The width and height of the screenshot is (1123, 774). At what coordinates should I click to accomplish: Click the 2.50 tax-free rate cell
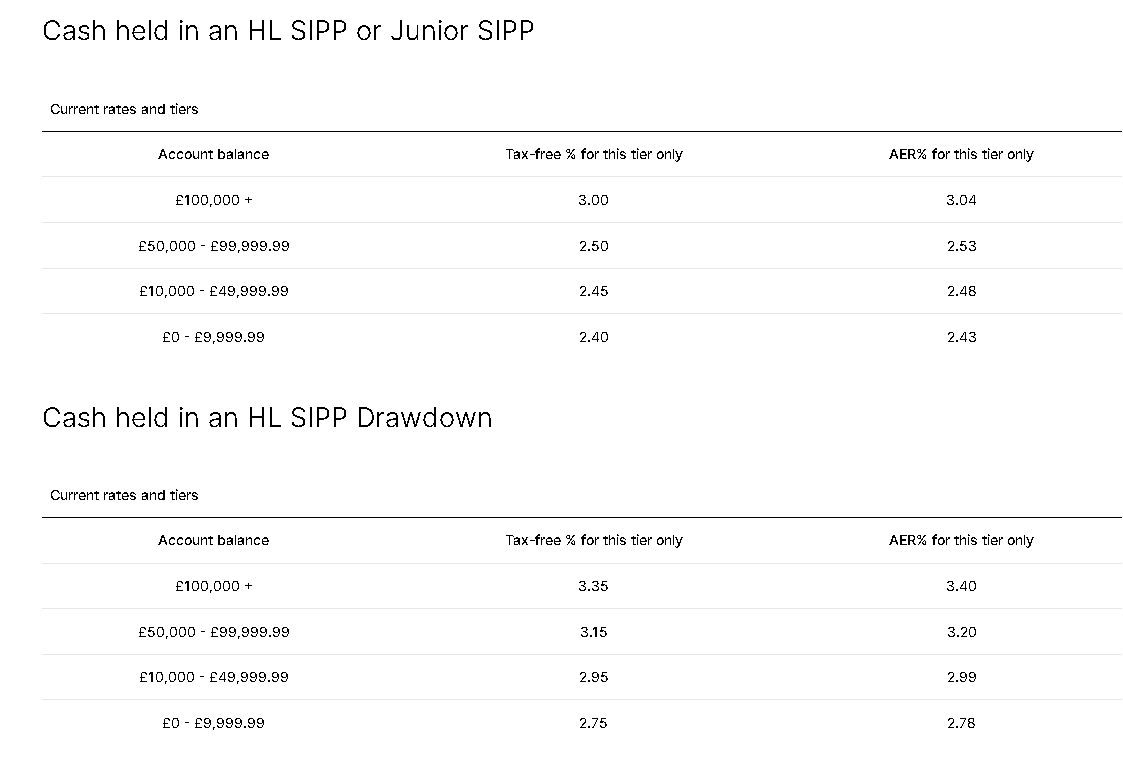[x=593, y=246]
